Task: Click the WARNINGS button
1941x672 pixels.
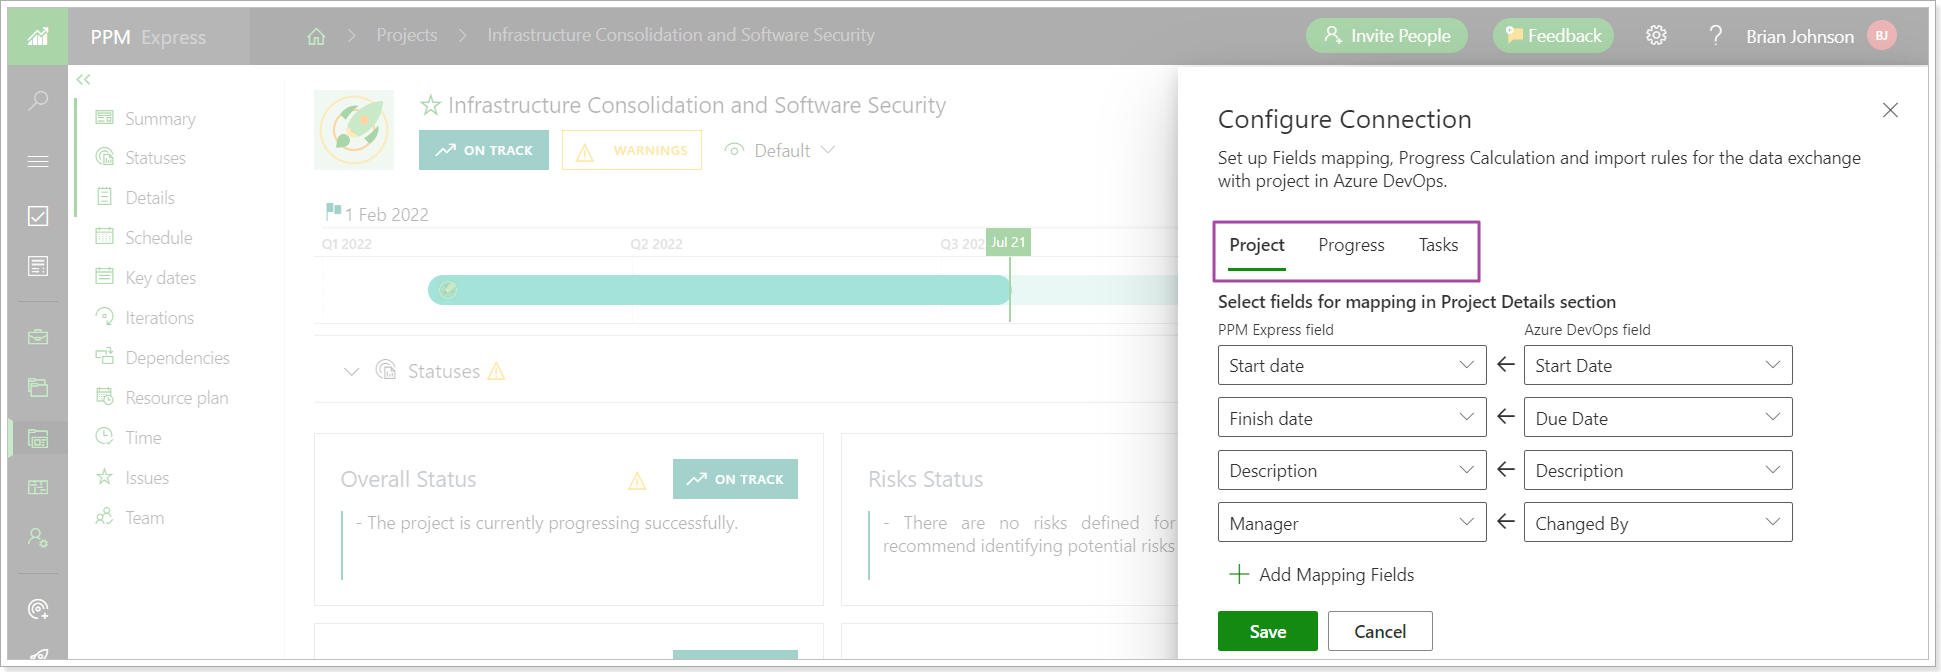Action: (x=632, y=150)
